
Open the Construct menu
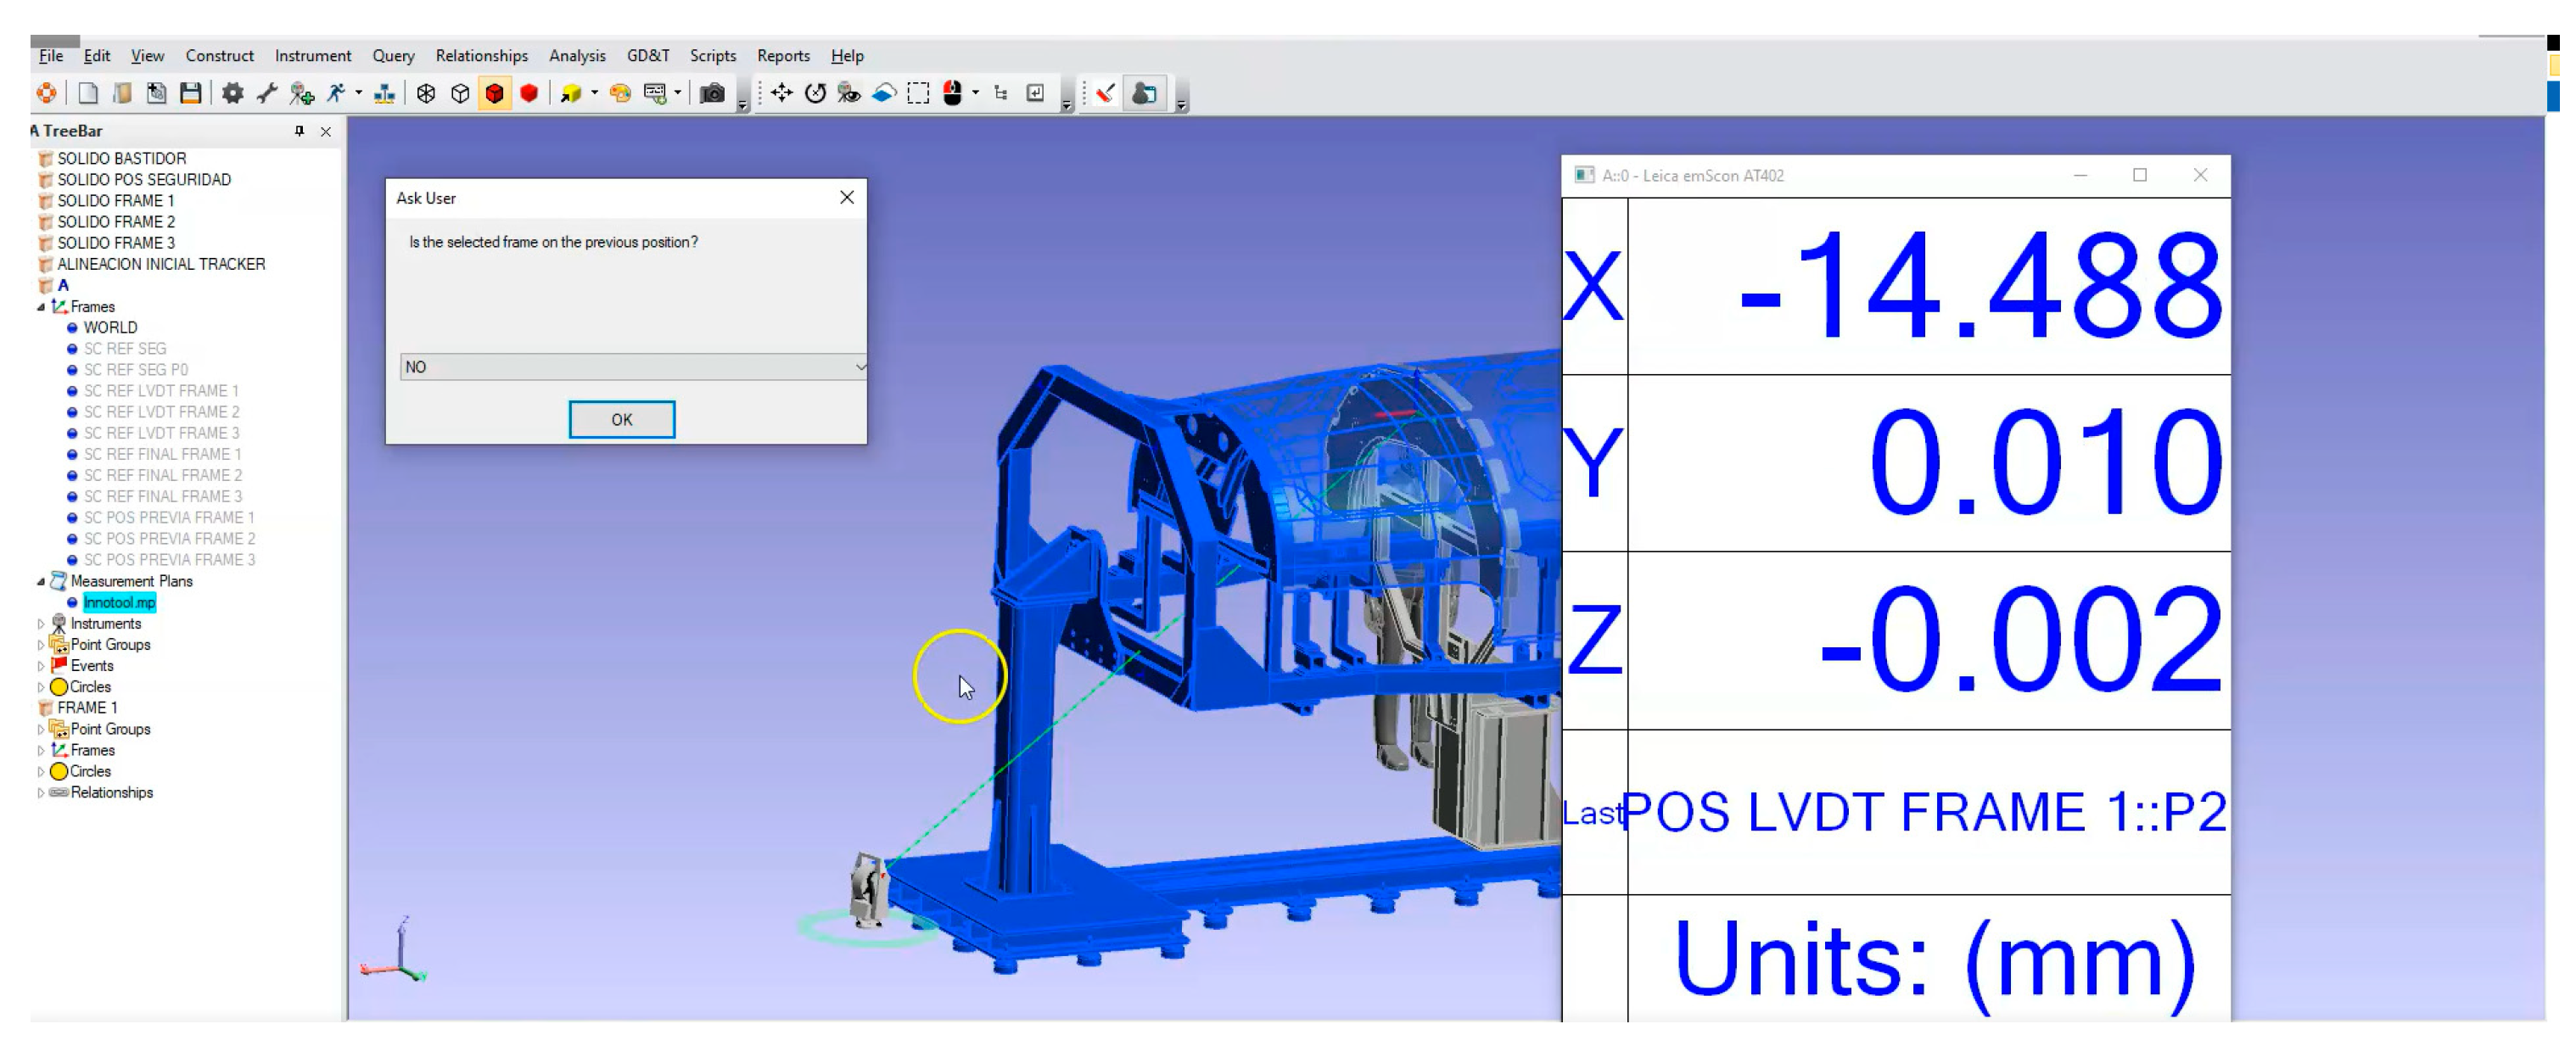[x=219, y=56]
